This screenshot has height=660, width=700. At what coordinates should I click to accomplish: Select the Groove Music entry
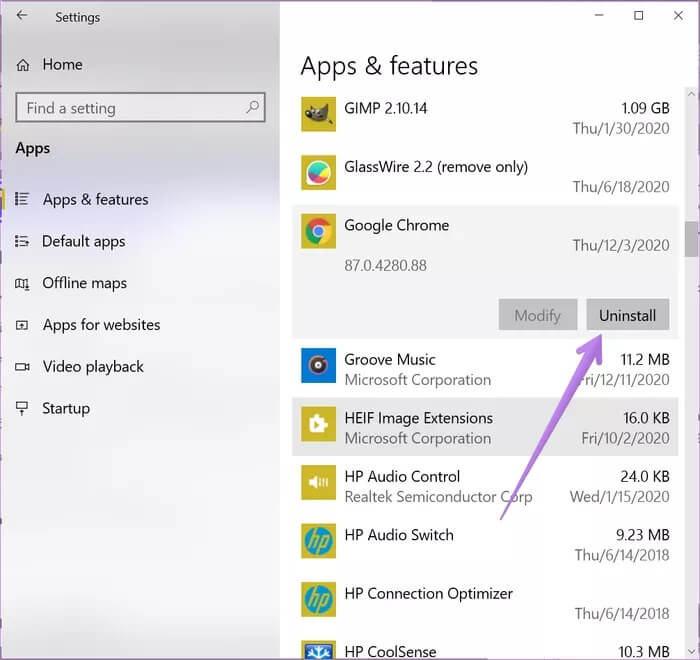(485, 369)
